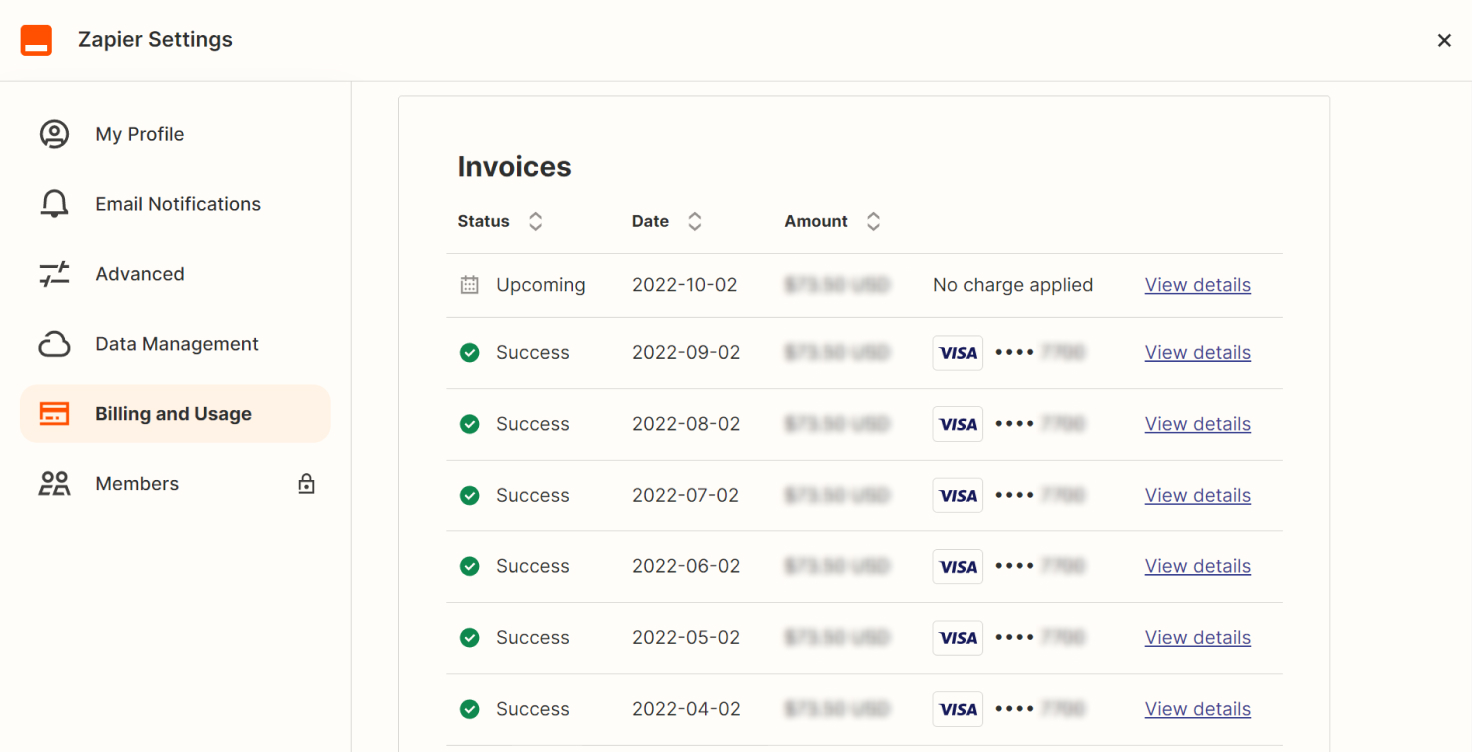Open View details for 2022-06-02 invoice
The width and height of the screenshot is (1472, 752).
[1197, 566]
